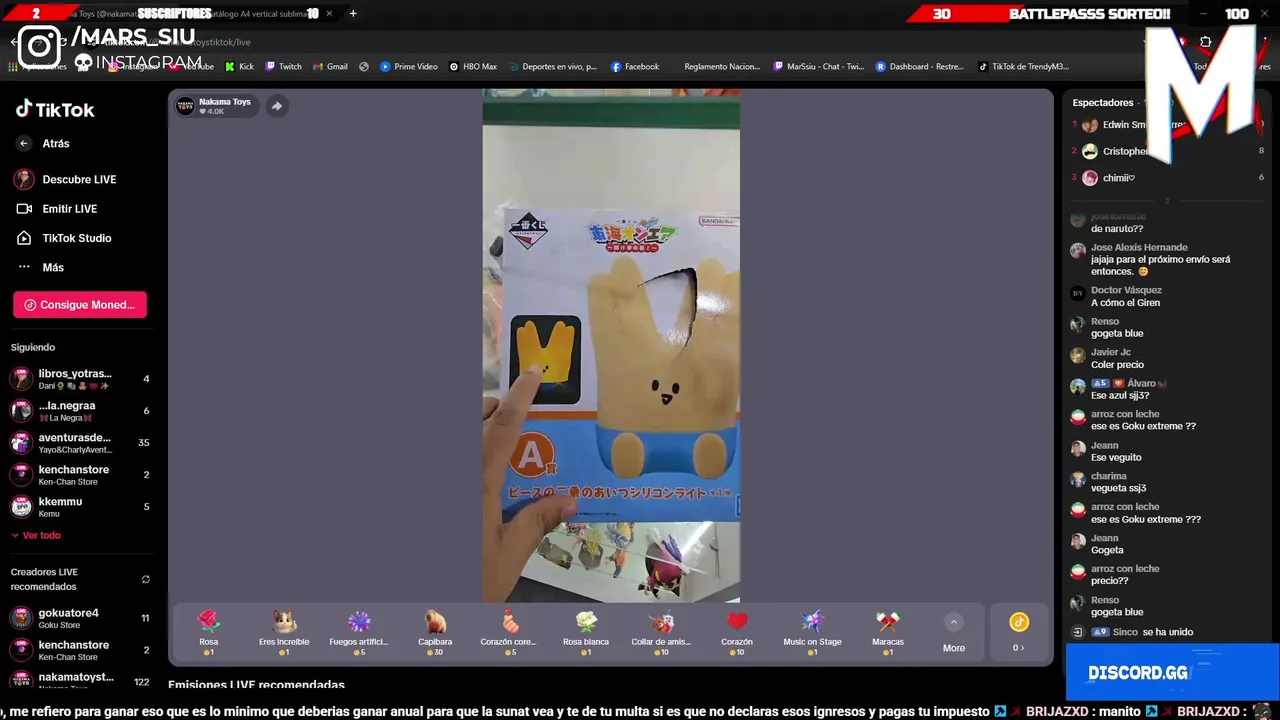
Task: Open the Prime Video bookmark
Action: (409, 67)
